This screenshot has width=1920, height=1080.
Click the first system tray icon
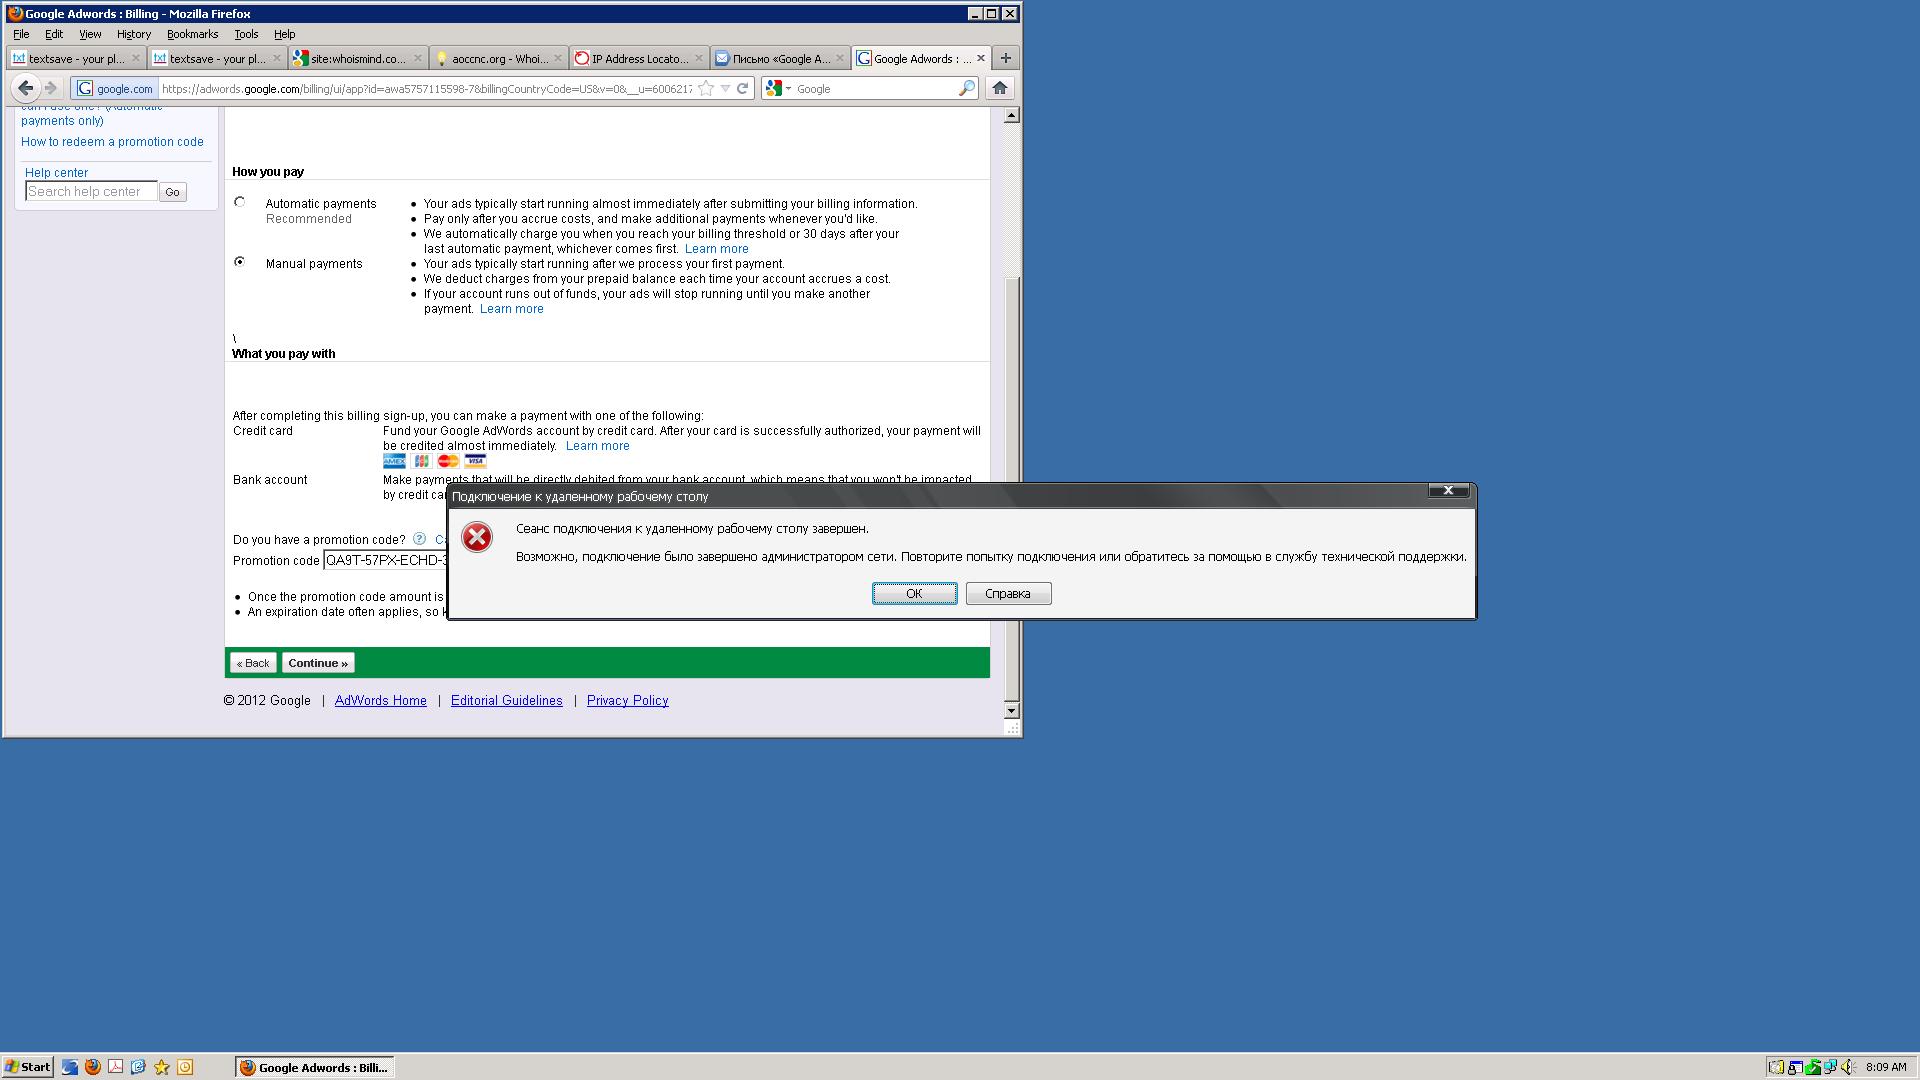1776,1067
